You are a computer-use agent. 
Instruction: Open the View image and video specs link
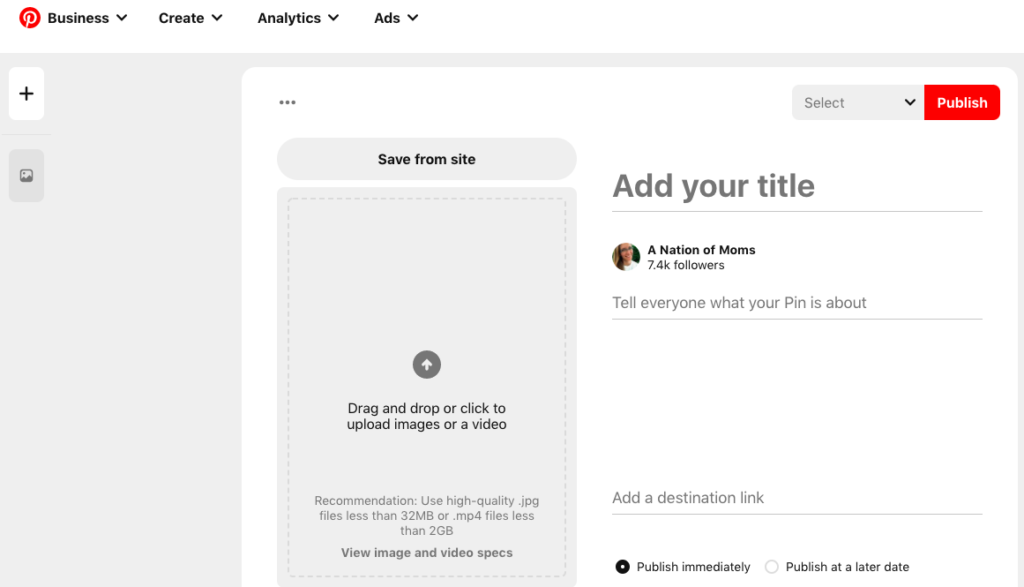click(427, 553)
